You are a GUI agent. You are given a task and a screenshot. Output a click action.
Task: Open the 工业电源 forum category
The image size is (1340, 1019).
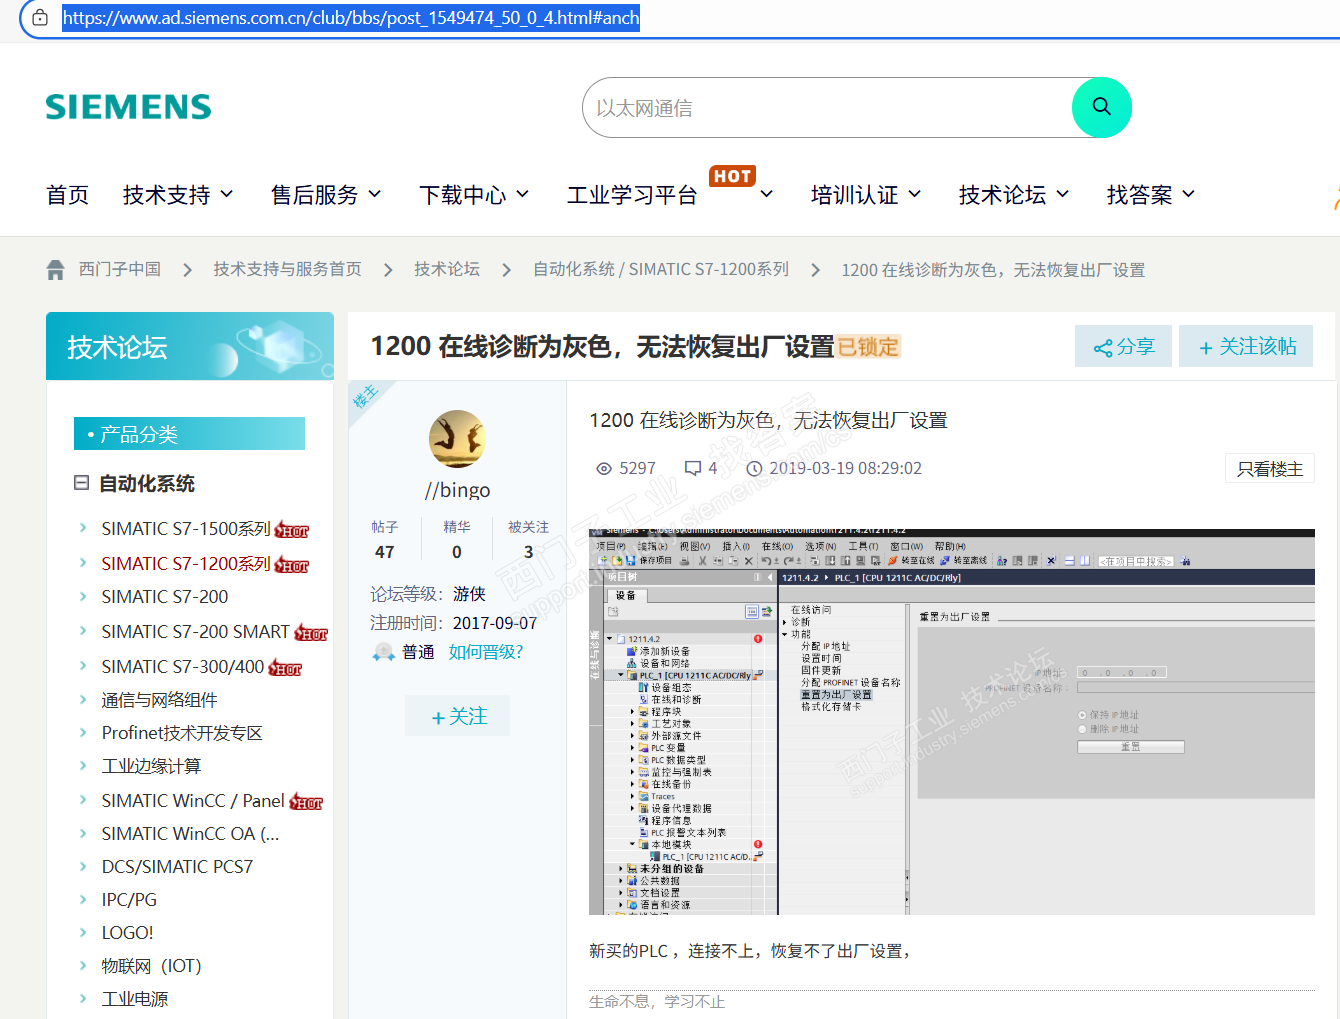click(135, 999)
